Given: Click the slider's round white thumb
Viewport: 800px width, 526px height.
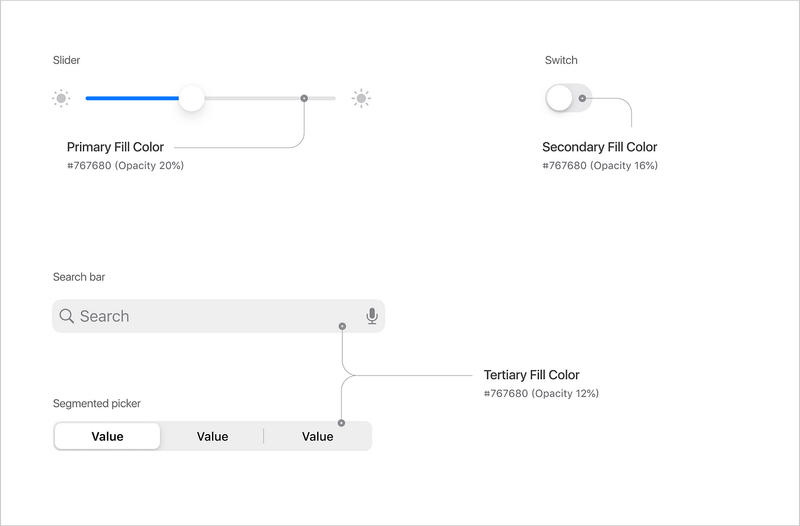Looking at the screenshot, I should point(191,98).
